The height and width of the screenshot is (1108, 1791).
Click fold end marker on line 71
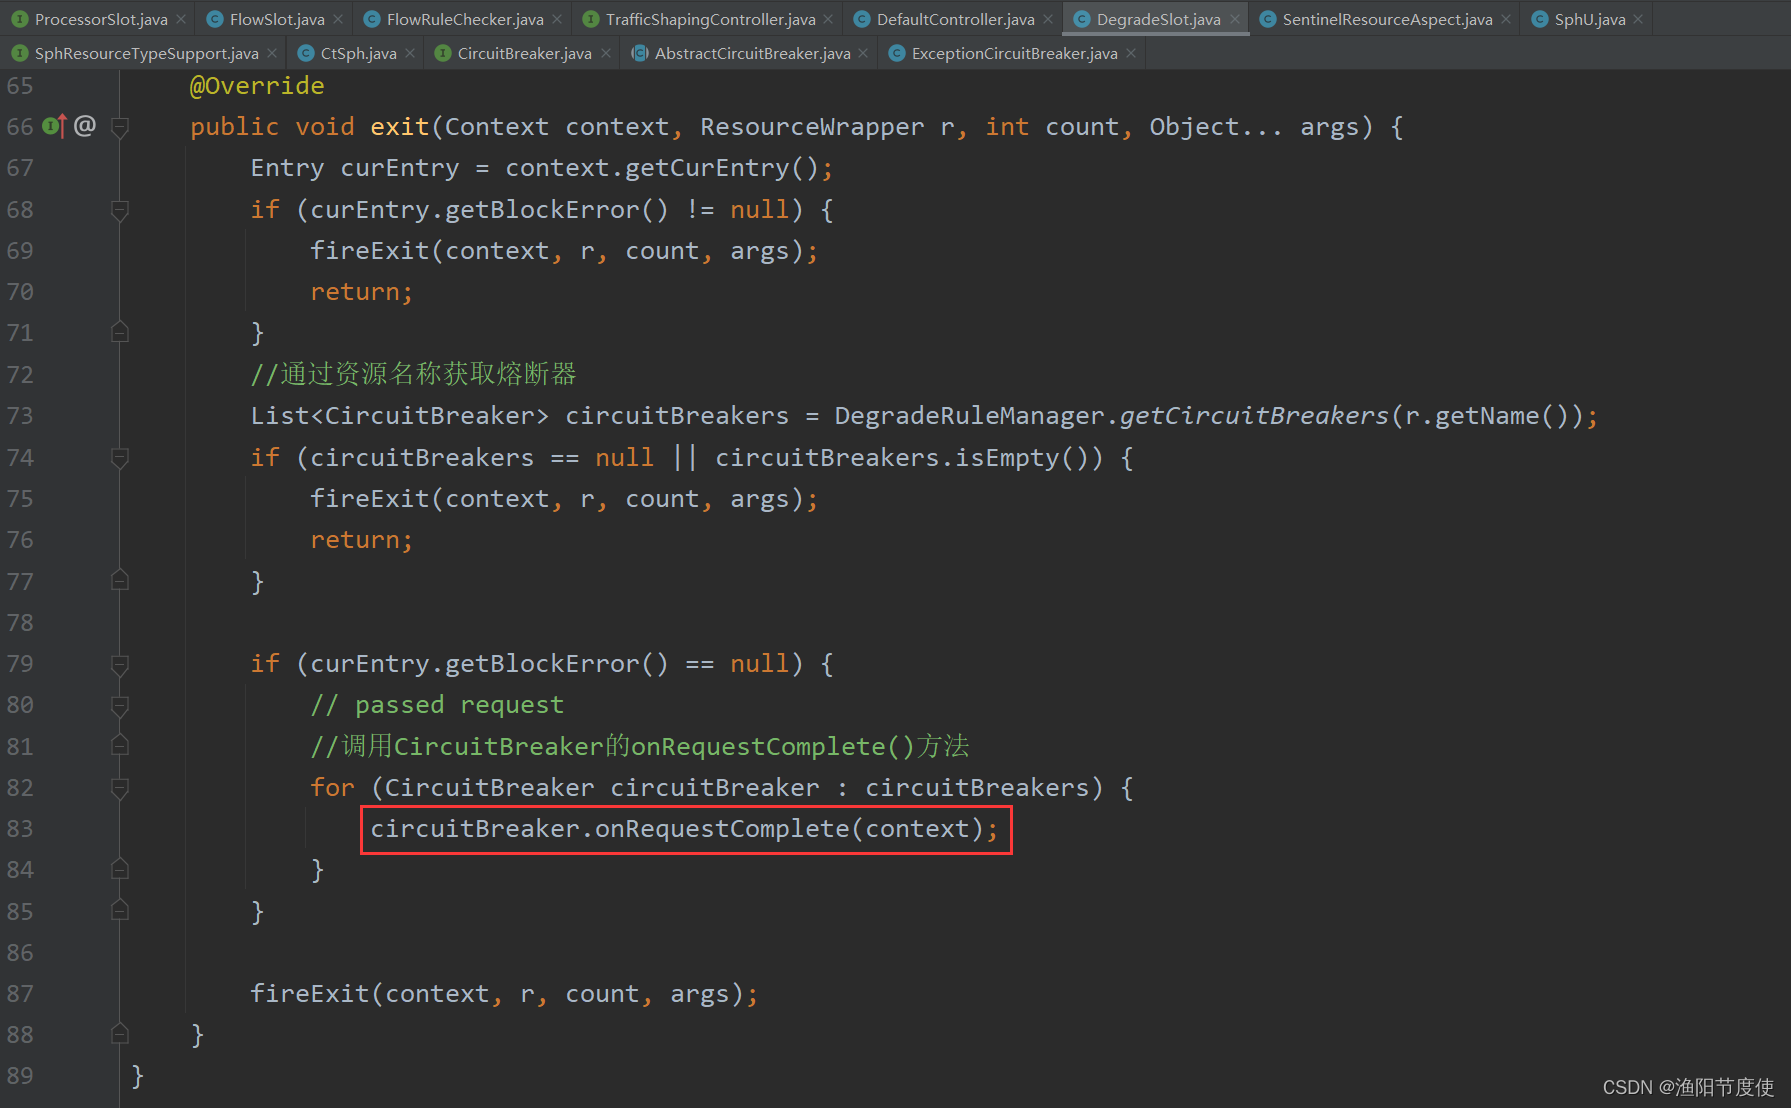(x=120, y=333)
